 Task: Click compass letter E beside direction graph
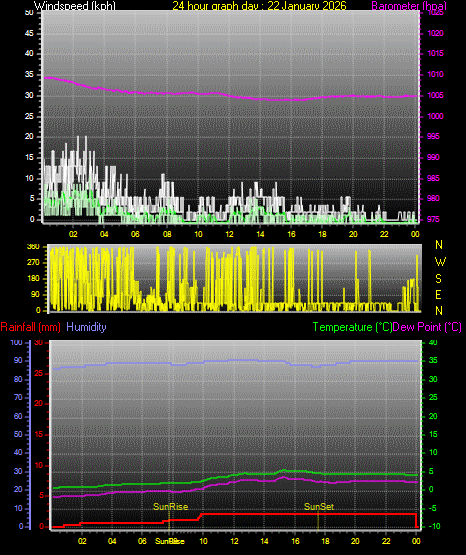coord(438,295)
